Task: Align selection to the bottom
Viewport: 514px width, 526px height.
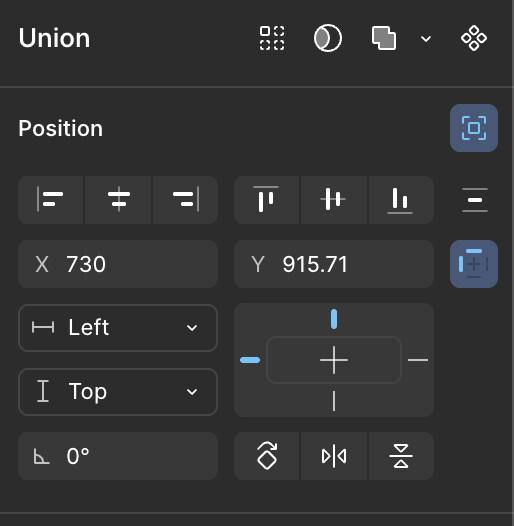Action: (400, 200)
